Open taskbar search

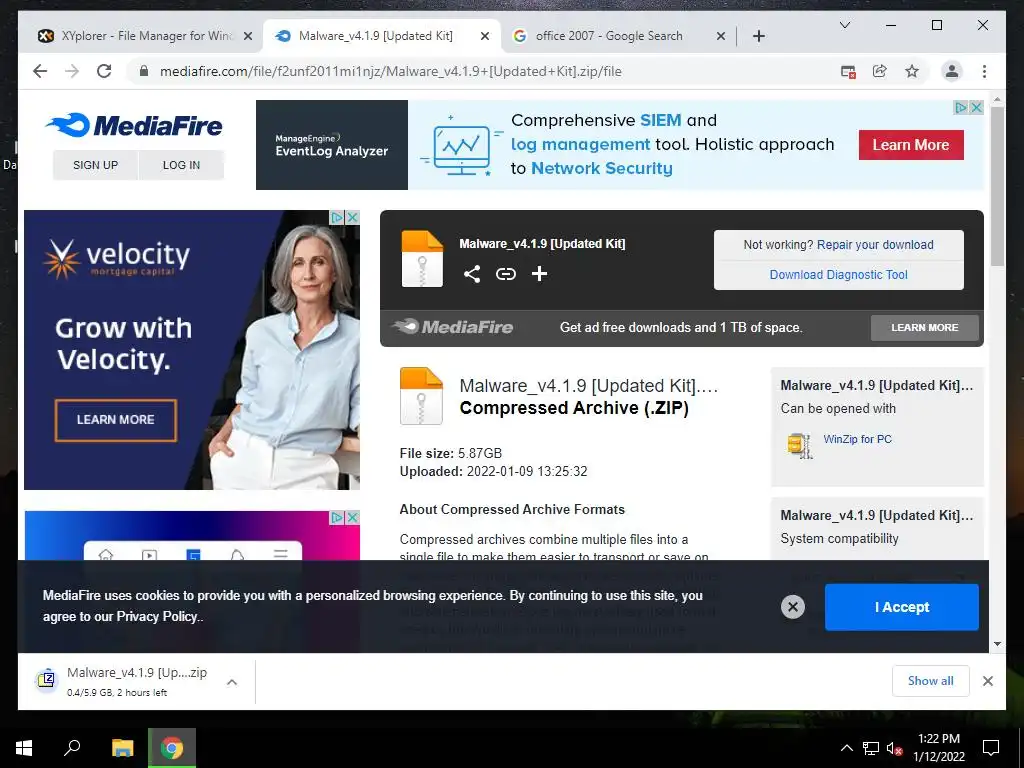(x=72, y=748)
